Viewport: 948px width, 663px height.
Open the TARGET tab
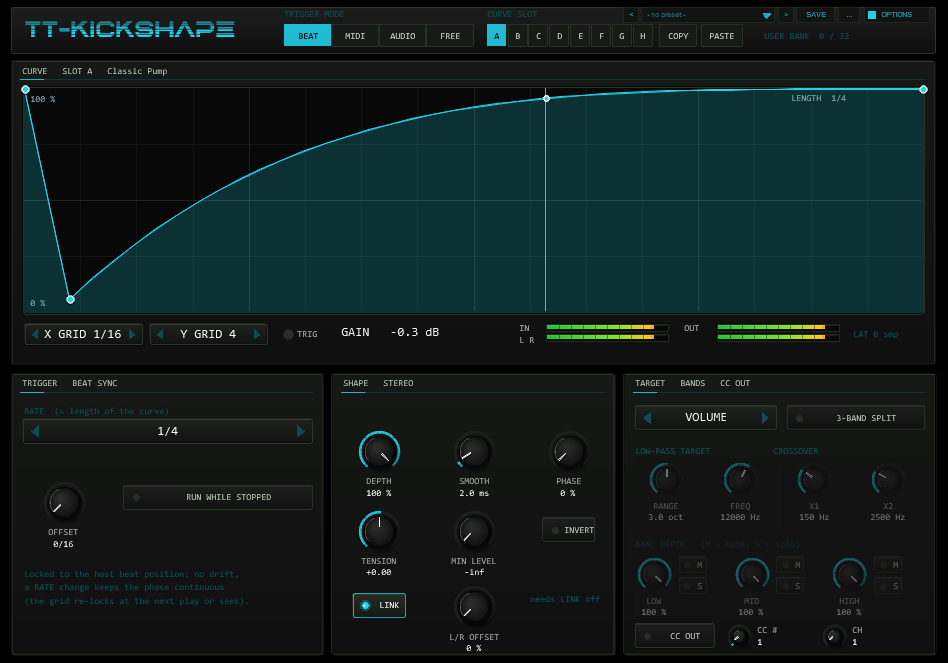(650, 383)
